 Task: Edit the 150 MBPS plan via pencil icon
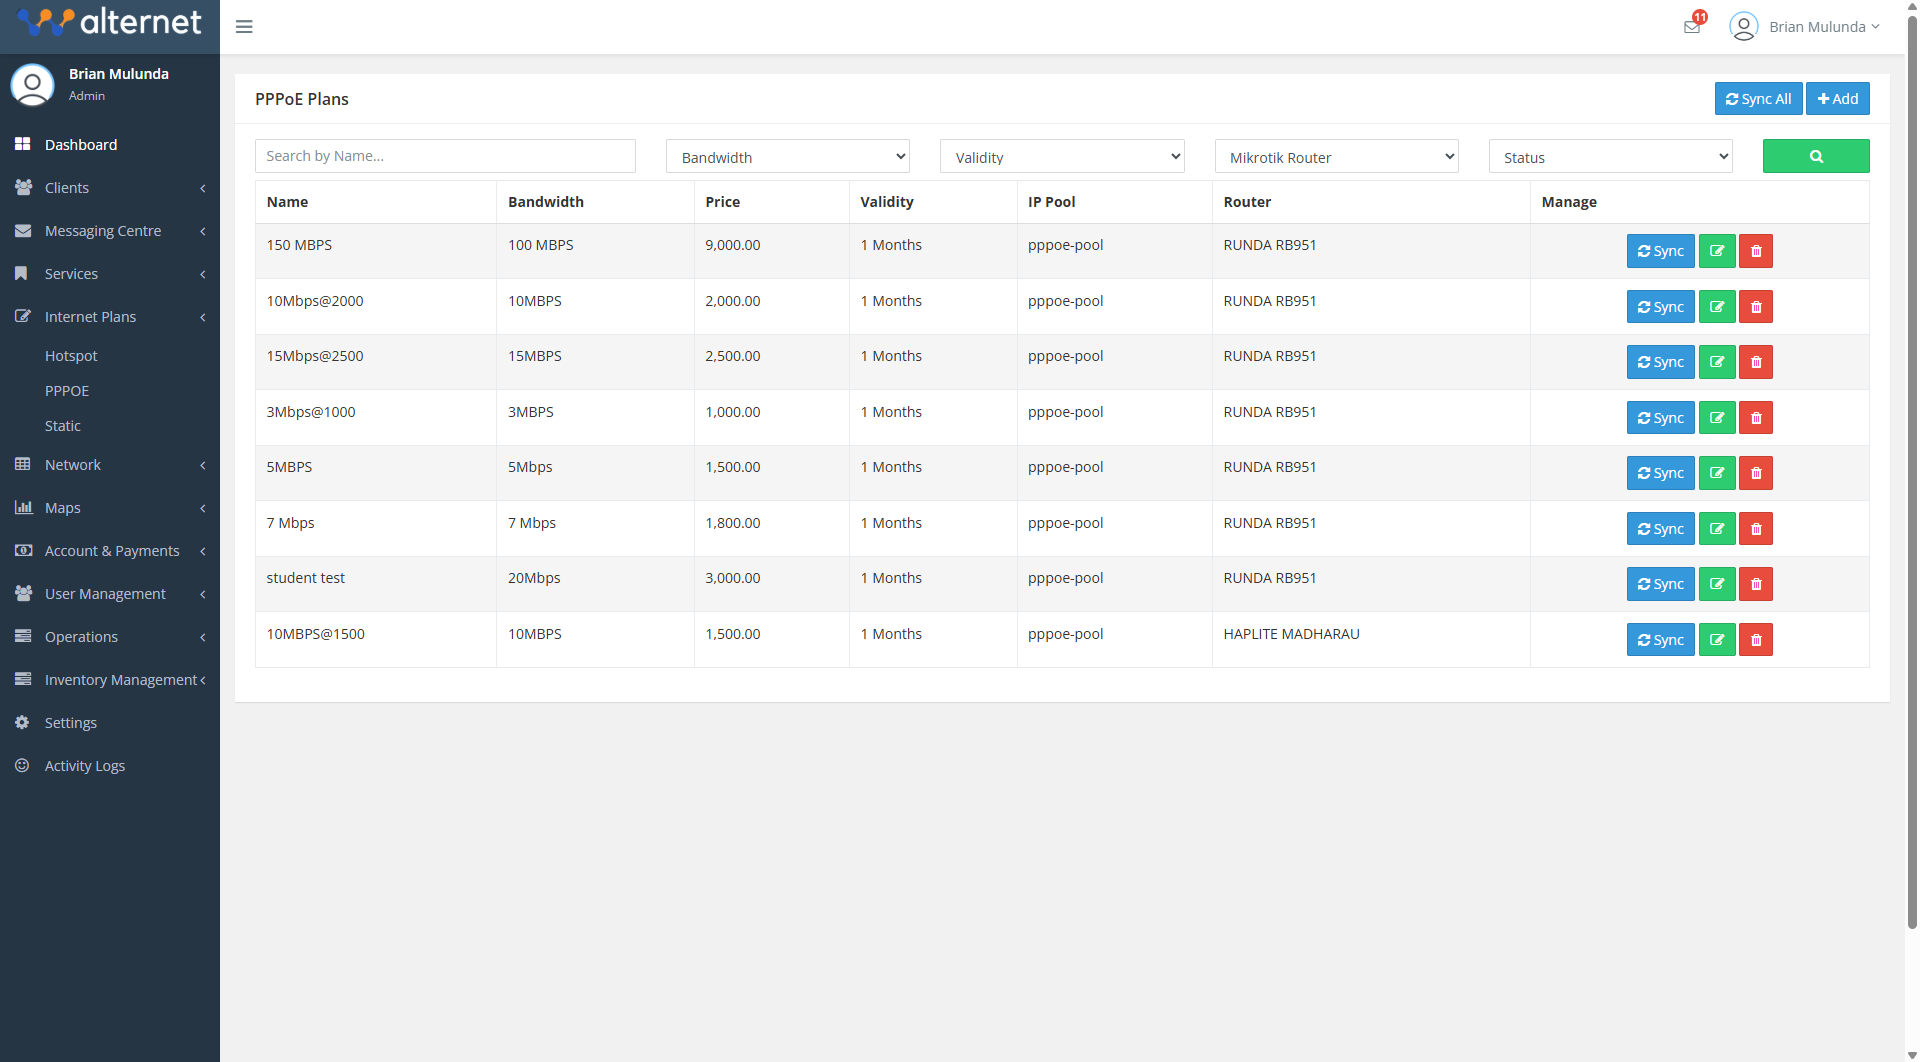1717,251
